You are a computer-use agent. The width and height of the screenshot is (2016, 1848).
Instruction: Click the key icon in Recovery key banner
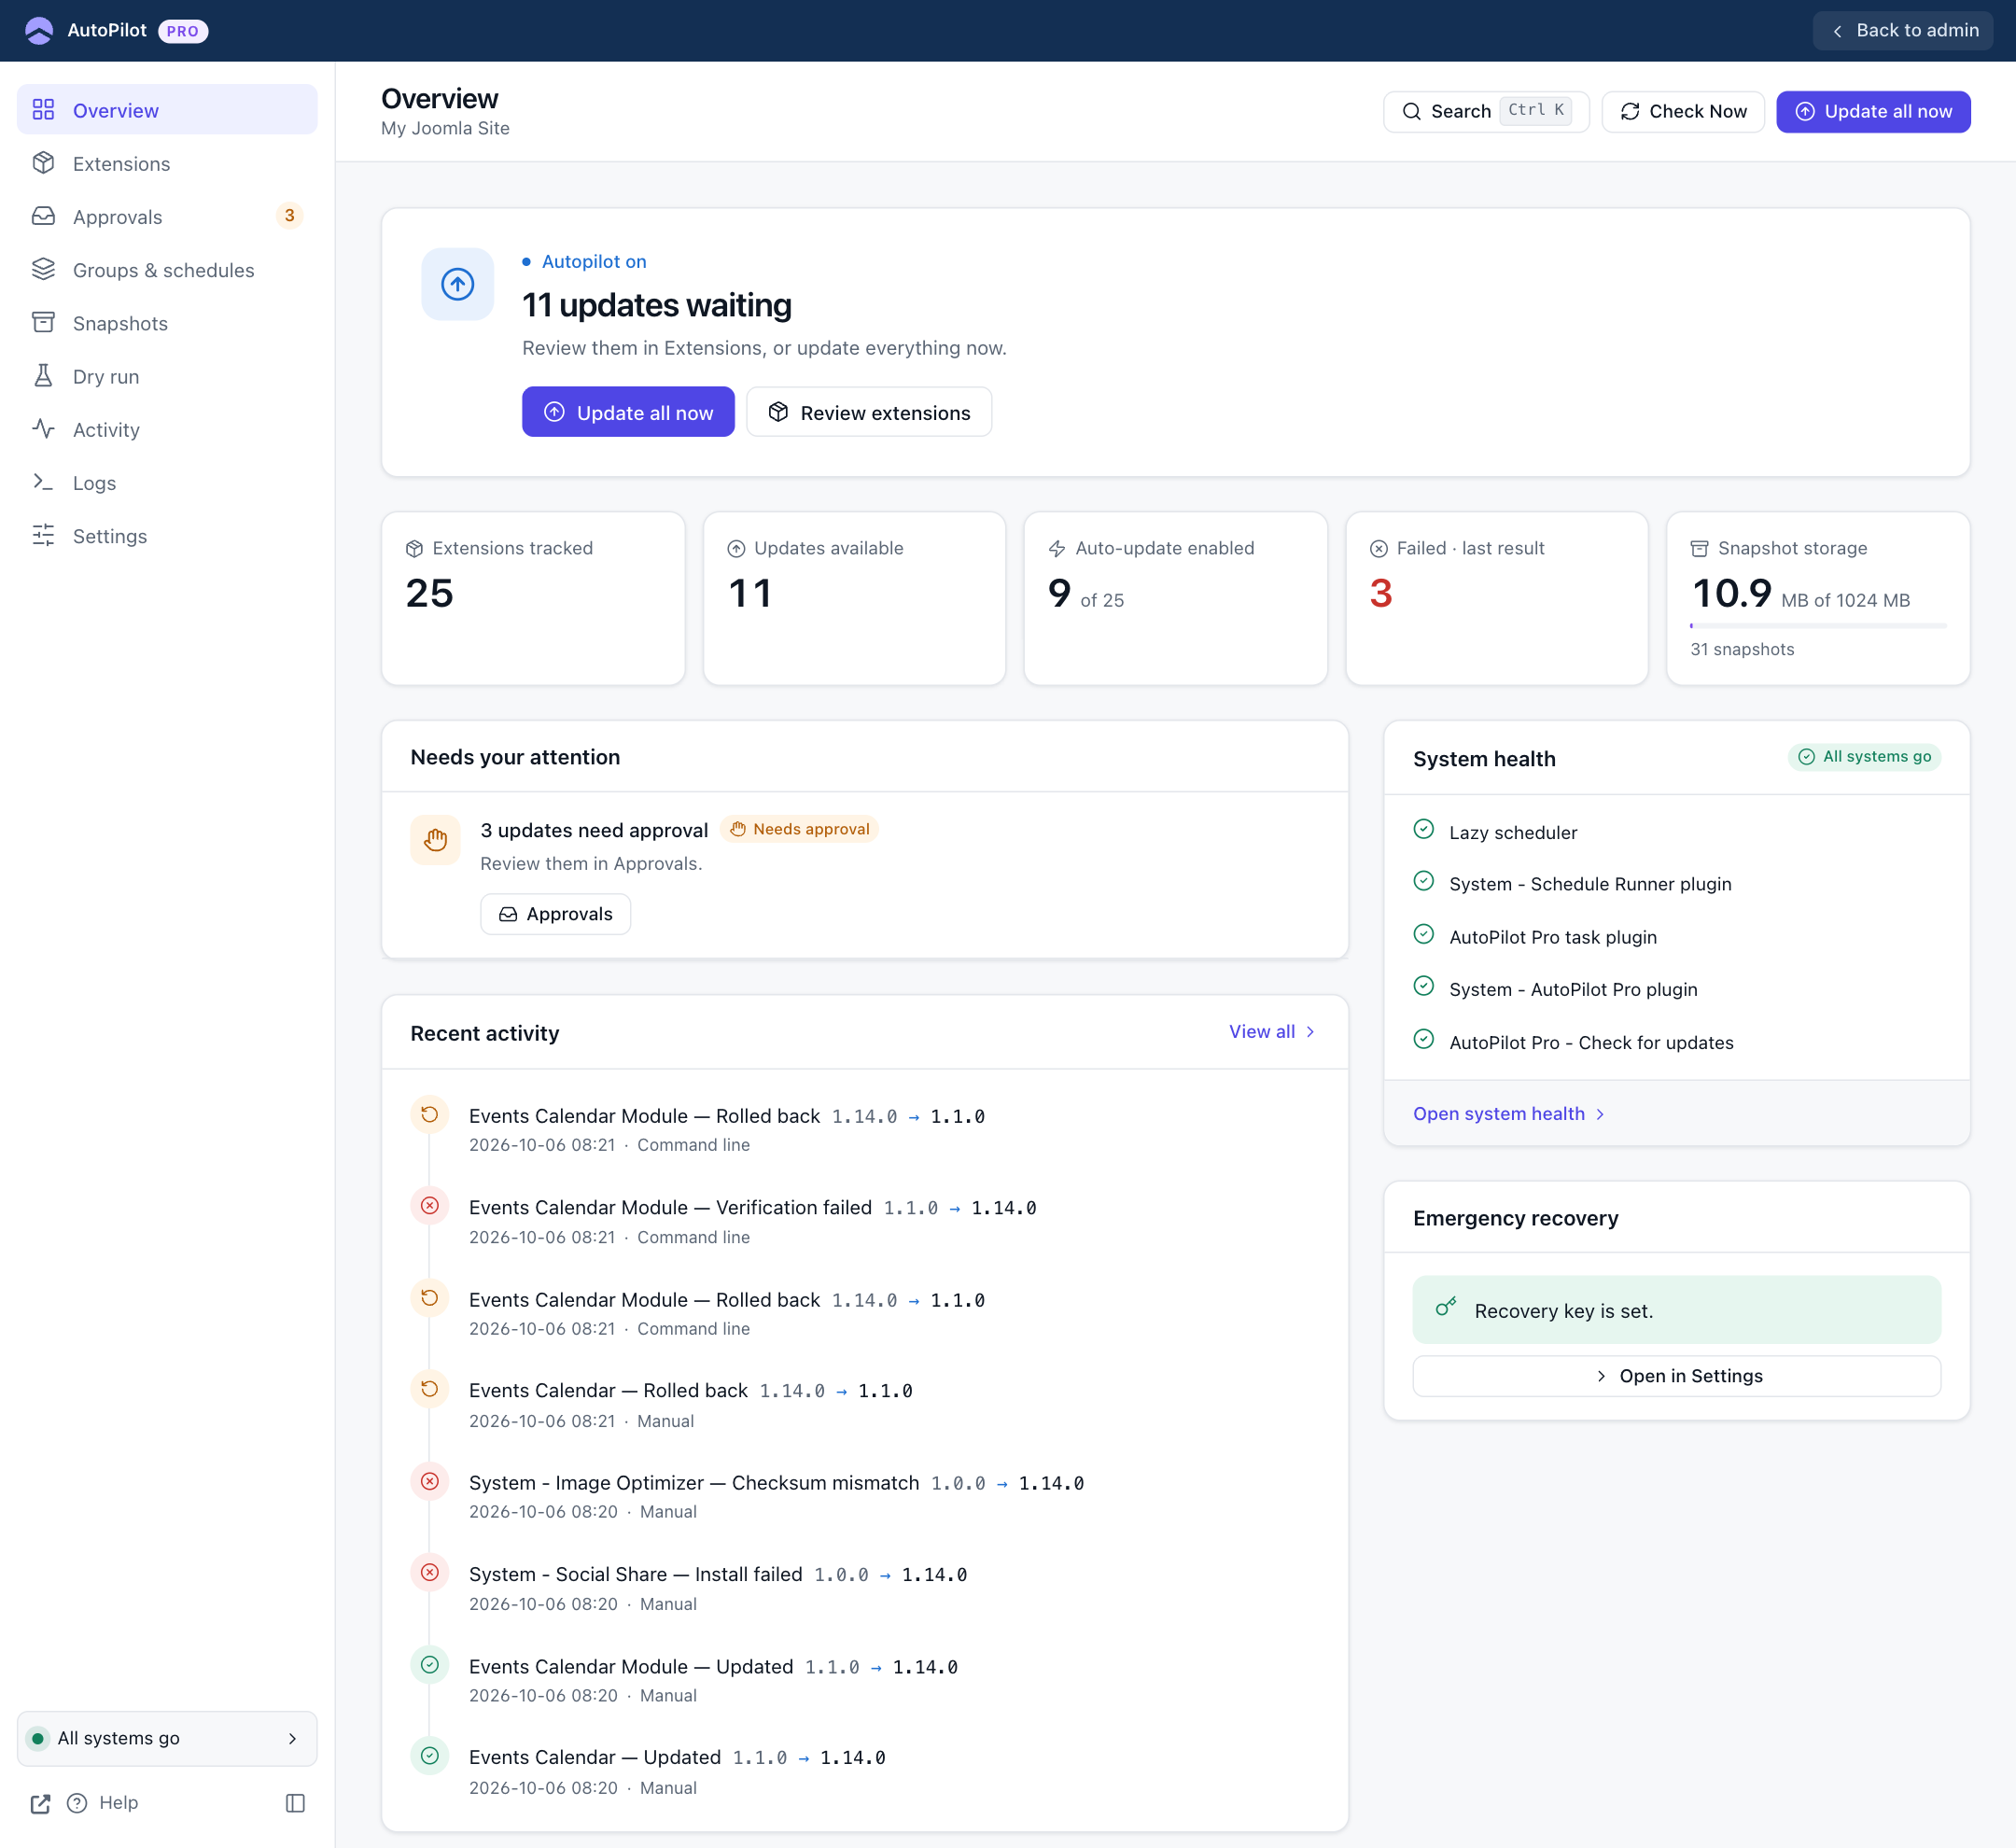(1445, 1307)
